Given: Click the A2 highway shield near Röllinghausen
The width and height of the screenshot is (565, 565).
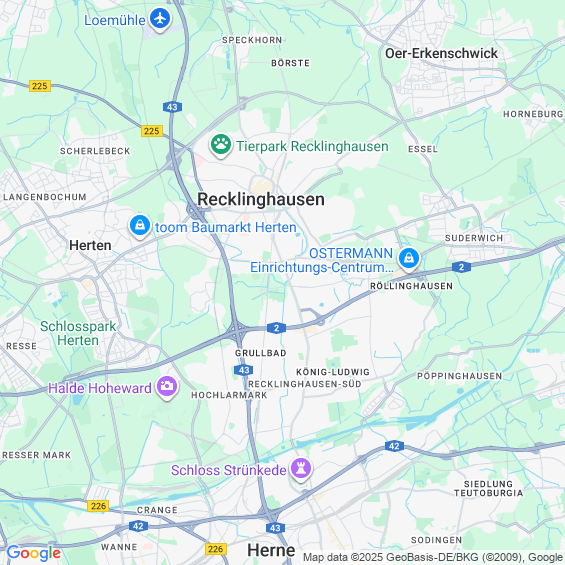Looking at the screenshot, I should [x=461, y=267].
